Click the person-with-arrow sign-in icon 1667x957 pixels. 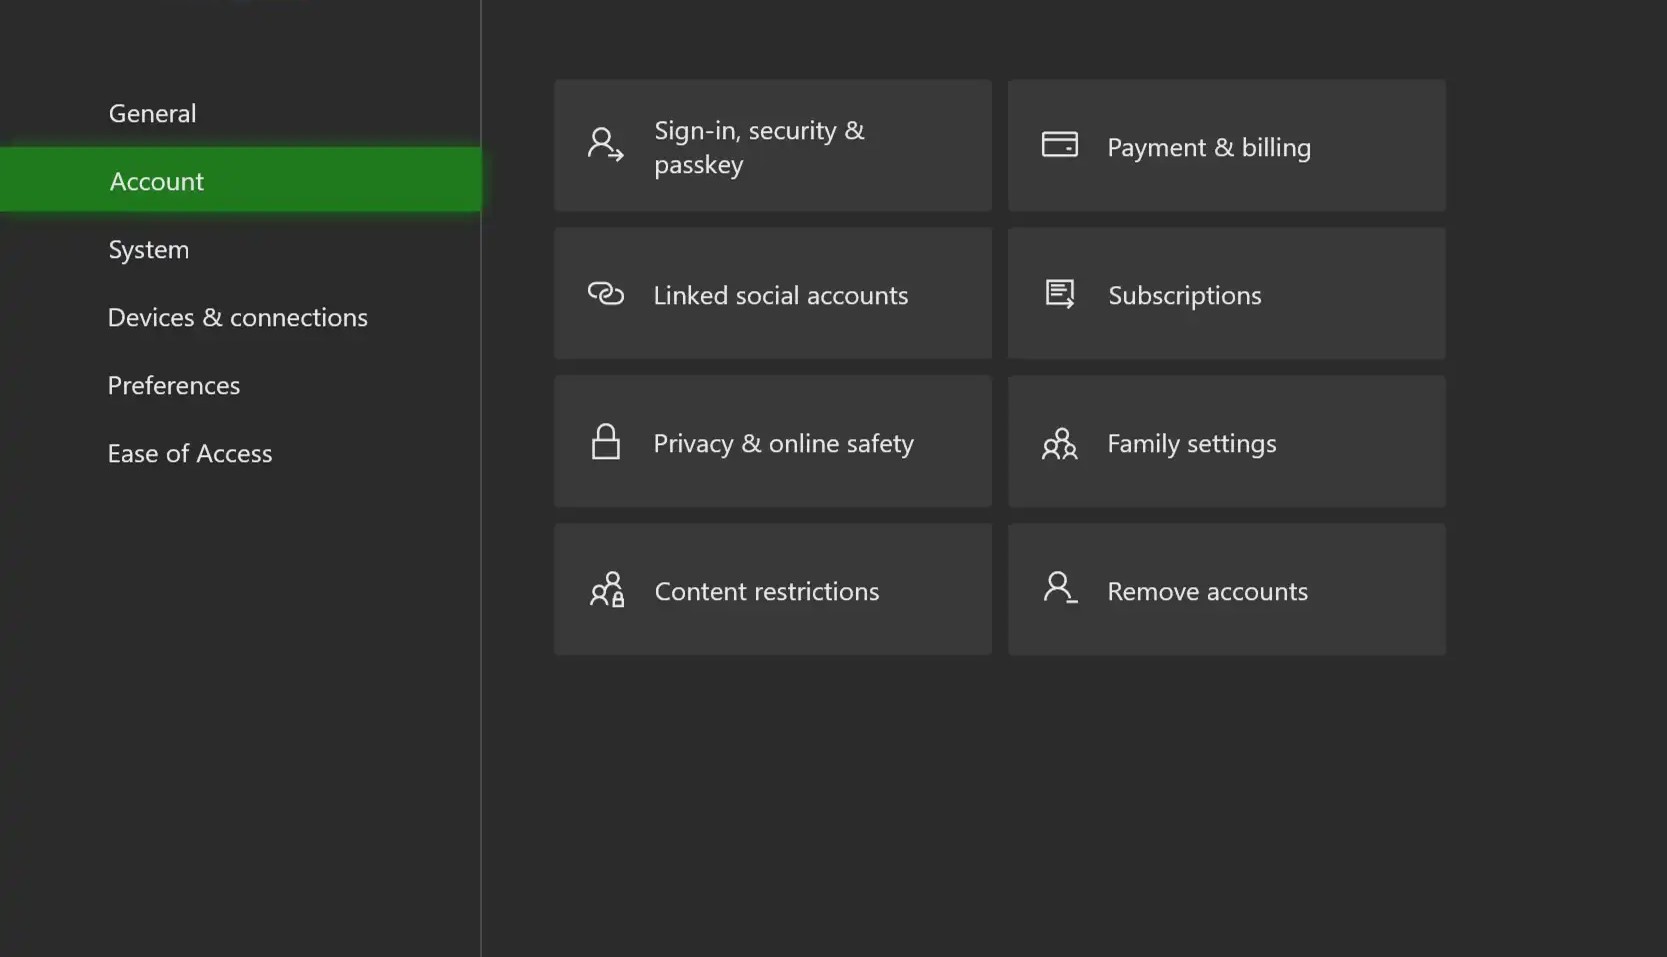tap(605, 145)
